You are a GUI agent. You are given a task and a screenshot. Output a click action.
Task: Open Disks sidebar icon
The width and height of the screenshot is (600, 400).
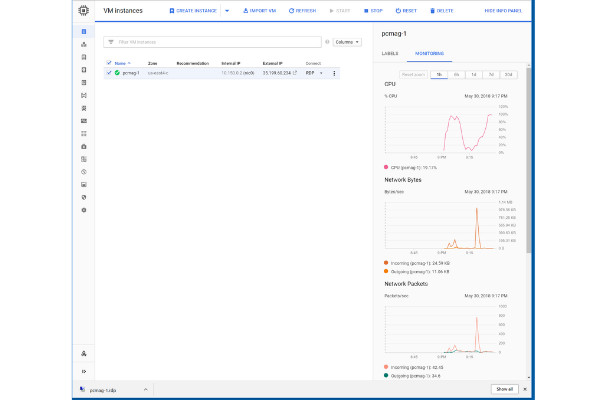[x=84, y=70]
